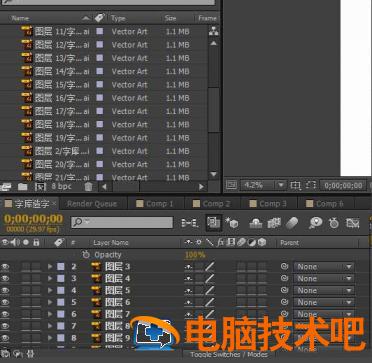Click Toggle Switches / Modes button

pyautogui.click(x=229, y=354)
